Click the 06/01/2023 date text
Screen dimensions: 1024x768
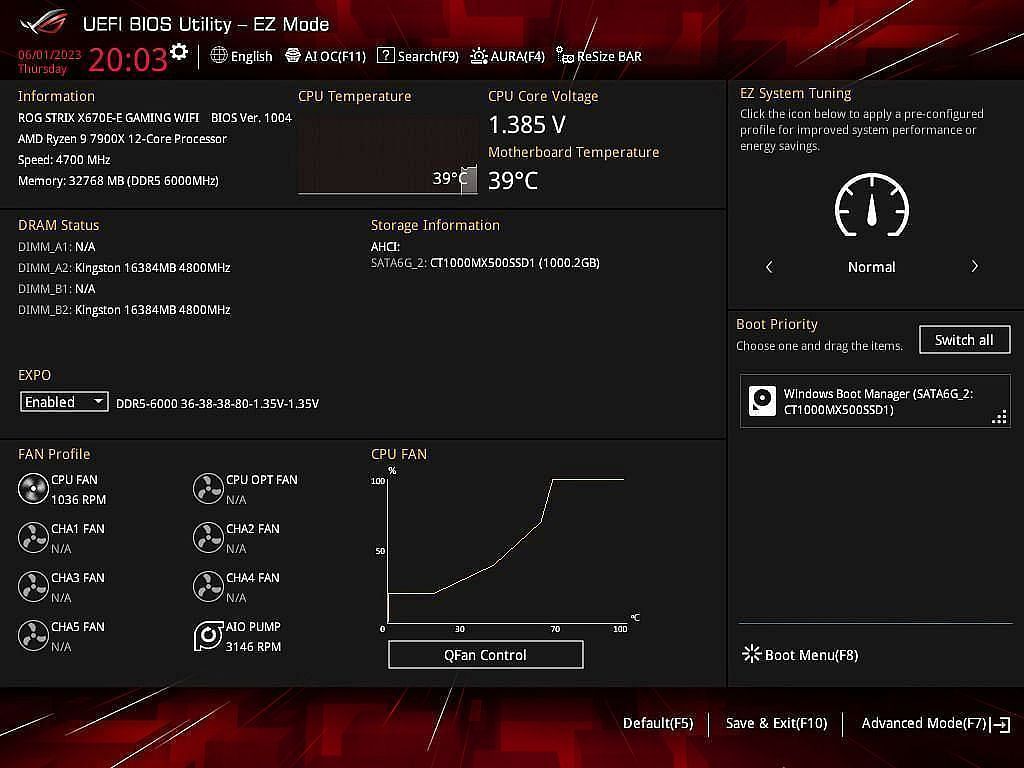point(50,54)
